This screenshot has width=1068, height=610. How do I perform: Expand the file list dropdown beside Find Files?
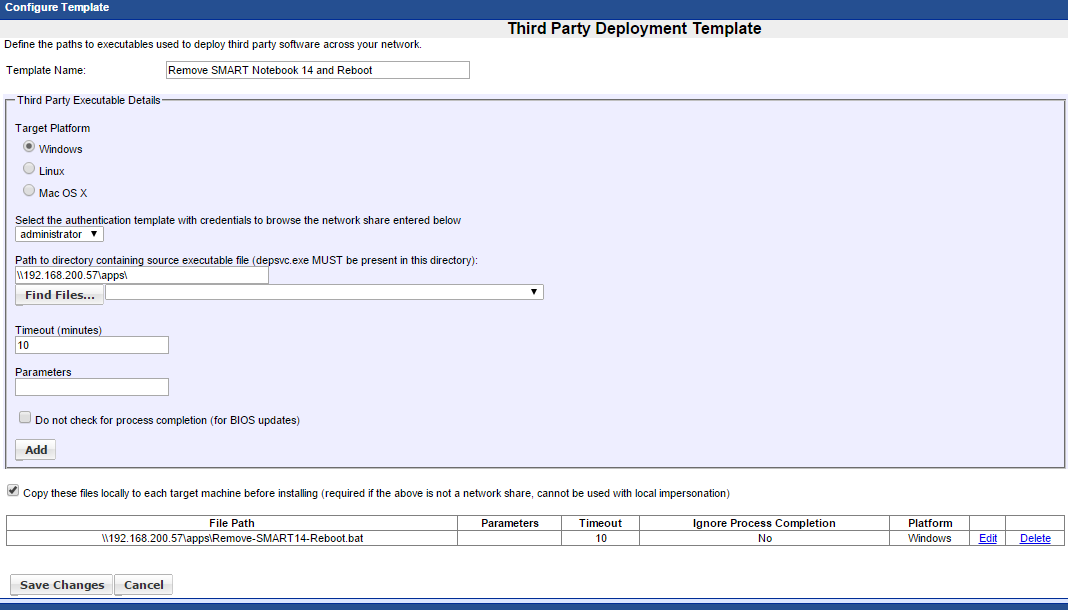point(324,292)
